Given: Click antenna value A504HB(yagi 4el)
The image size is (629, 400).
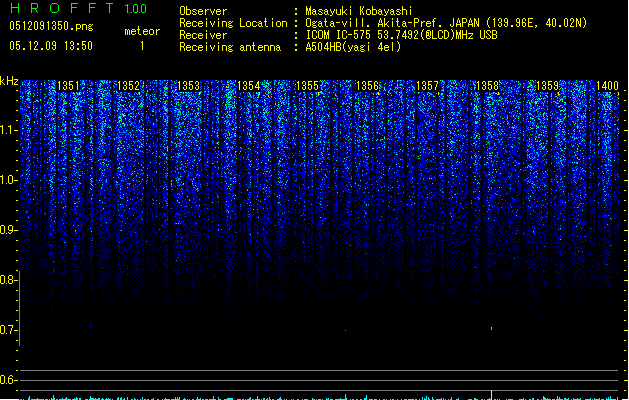Looking at the screenshot, I should tap(353, 47).
